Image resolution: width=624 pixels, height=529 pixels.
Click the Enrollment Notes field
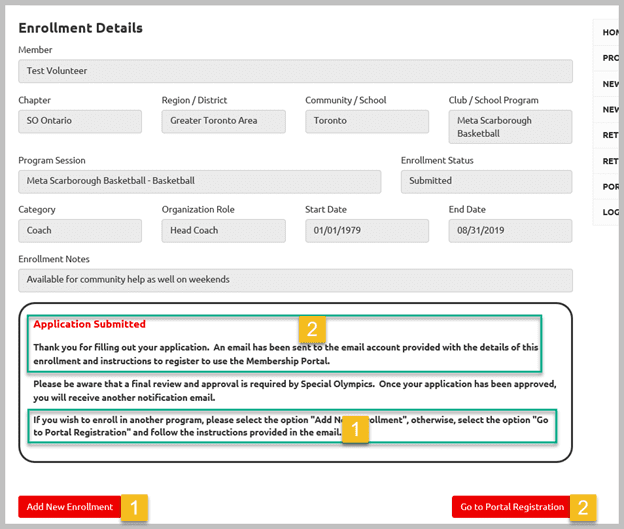tap(295, 281)
